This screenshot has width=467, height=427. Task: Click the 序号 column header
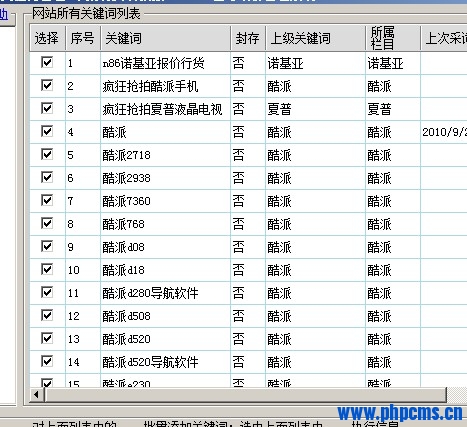83,38
